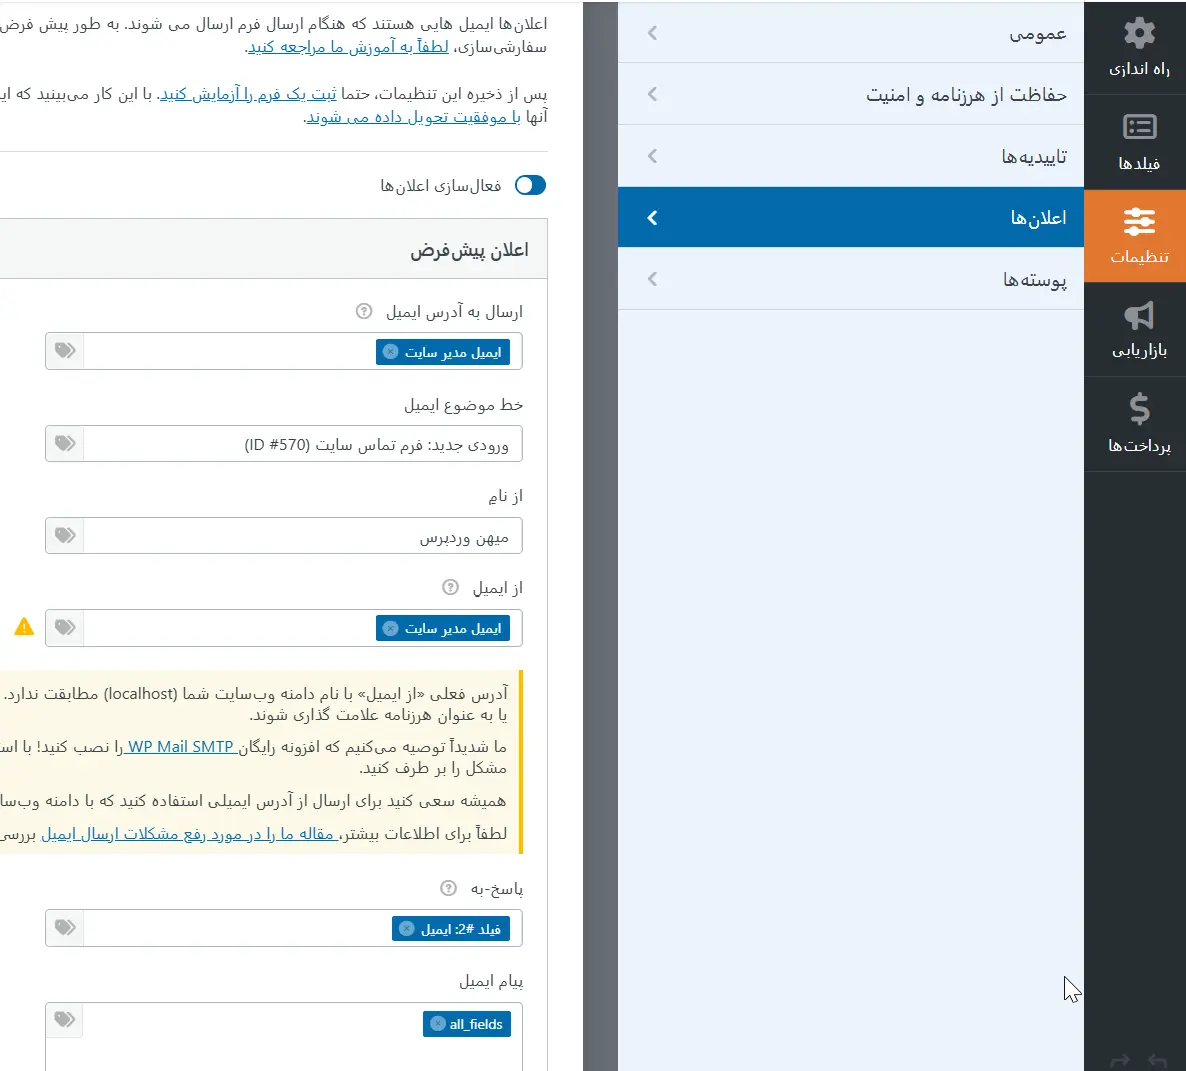Viewport: 1186px width, 1071px height.
Task: Click smart tag icon in پیام ایمیل field
Action: [65, 1020]
